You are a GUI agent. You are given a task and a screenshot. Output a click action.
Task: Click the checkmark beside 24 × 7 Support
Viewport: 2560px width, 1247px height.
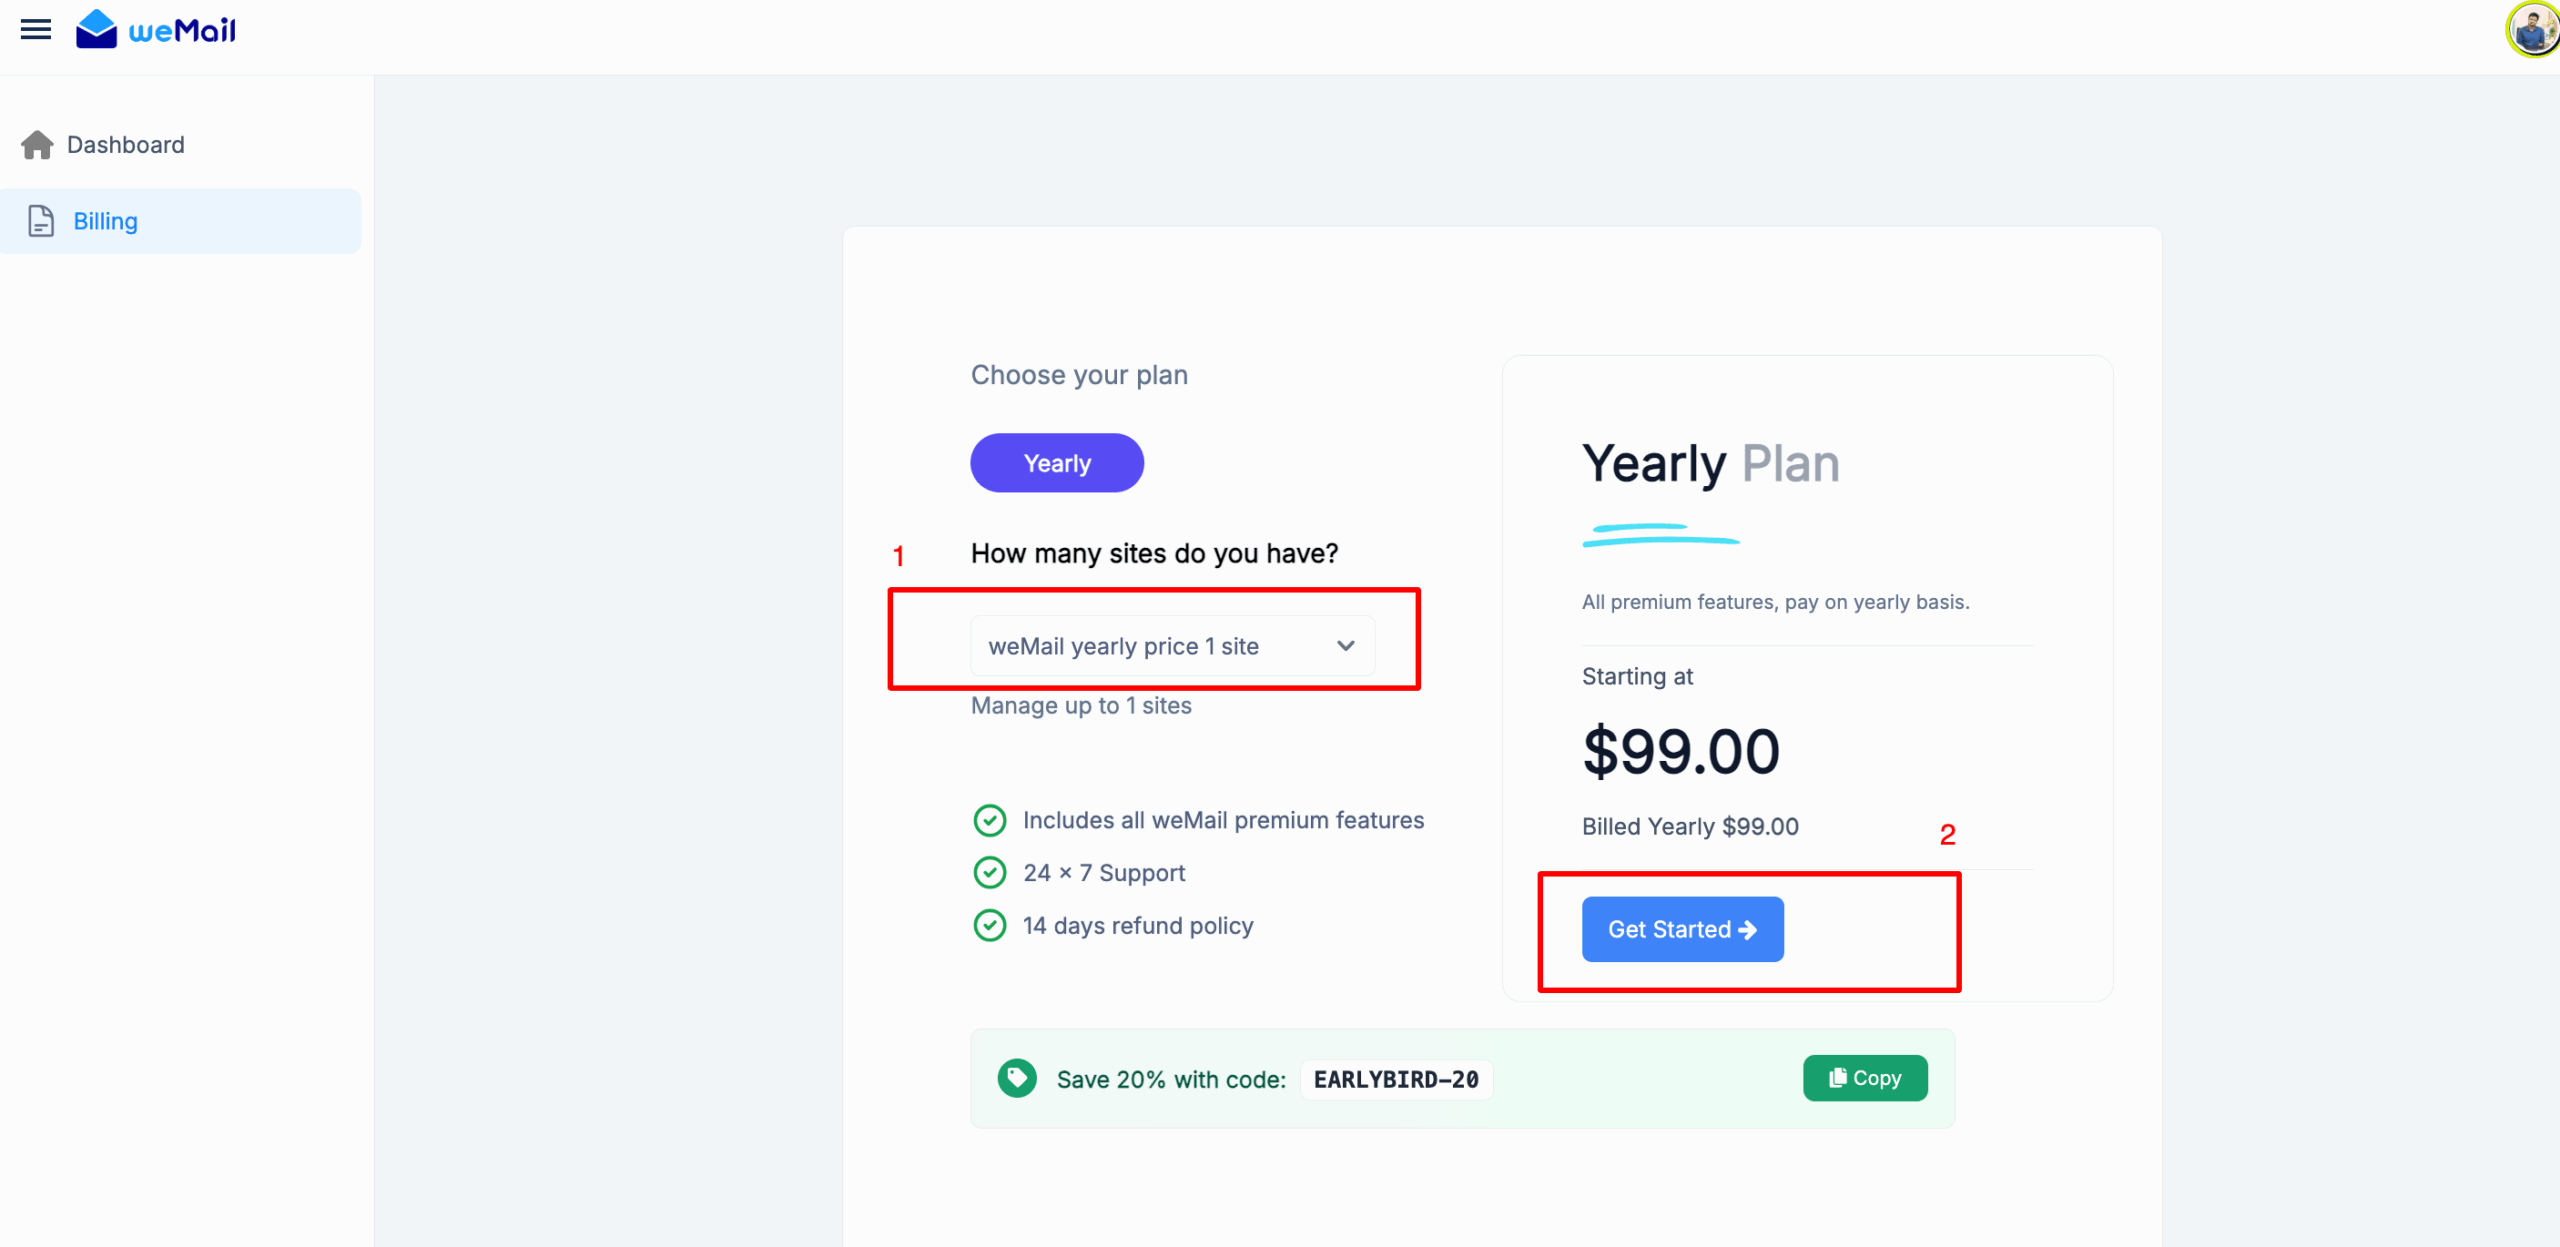point(989,873)
